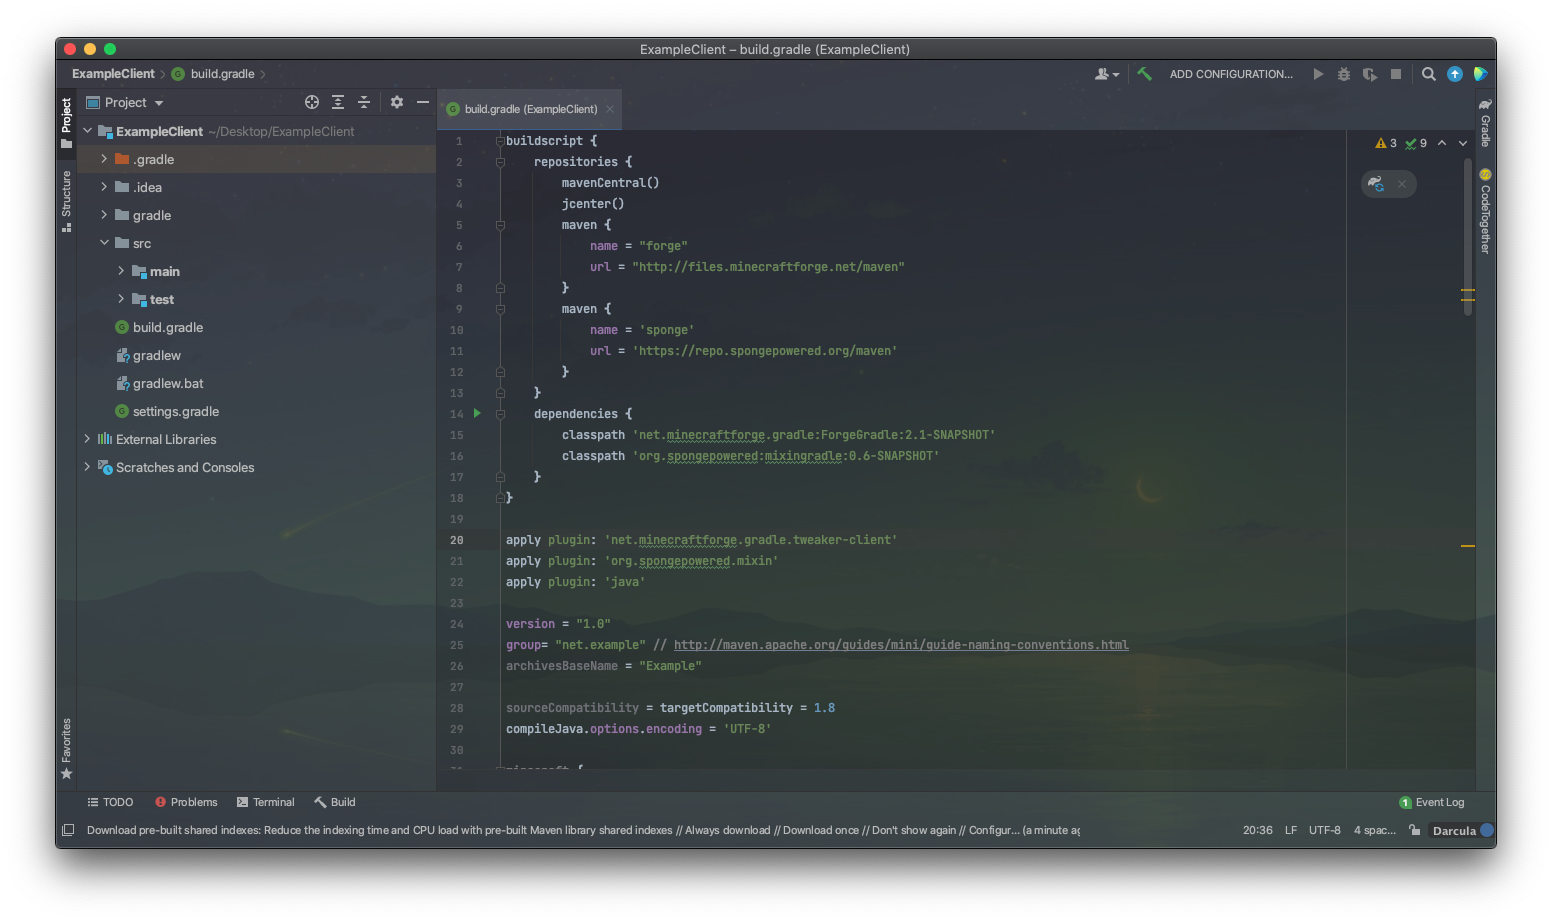This screenshot has height=922, width=1552.
Task: Open the Terminal tool window tab
Action: tap(266, 802)
